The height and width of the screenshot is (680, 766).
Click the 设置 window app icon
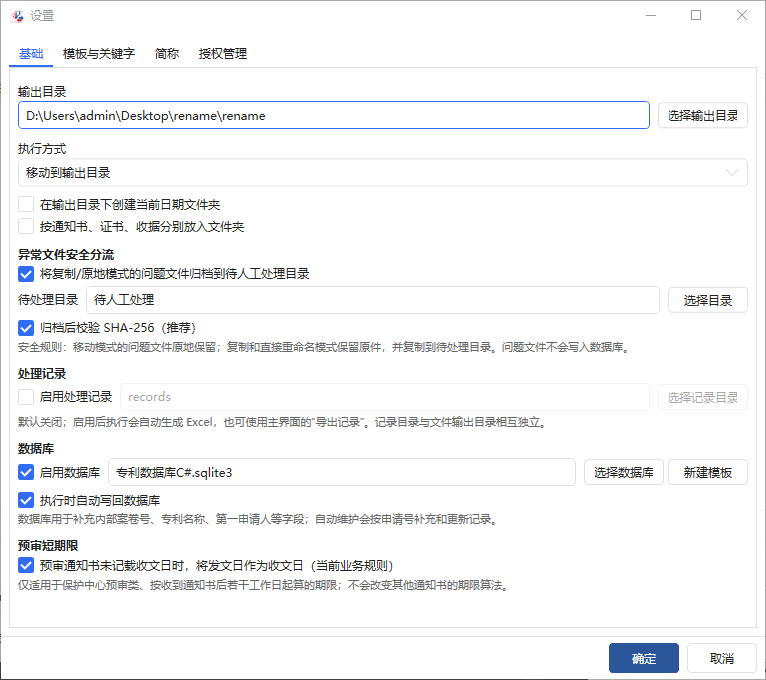tap(18, 16)
